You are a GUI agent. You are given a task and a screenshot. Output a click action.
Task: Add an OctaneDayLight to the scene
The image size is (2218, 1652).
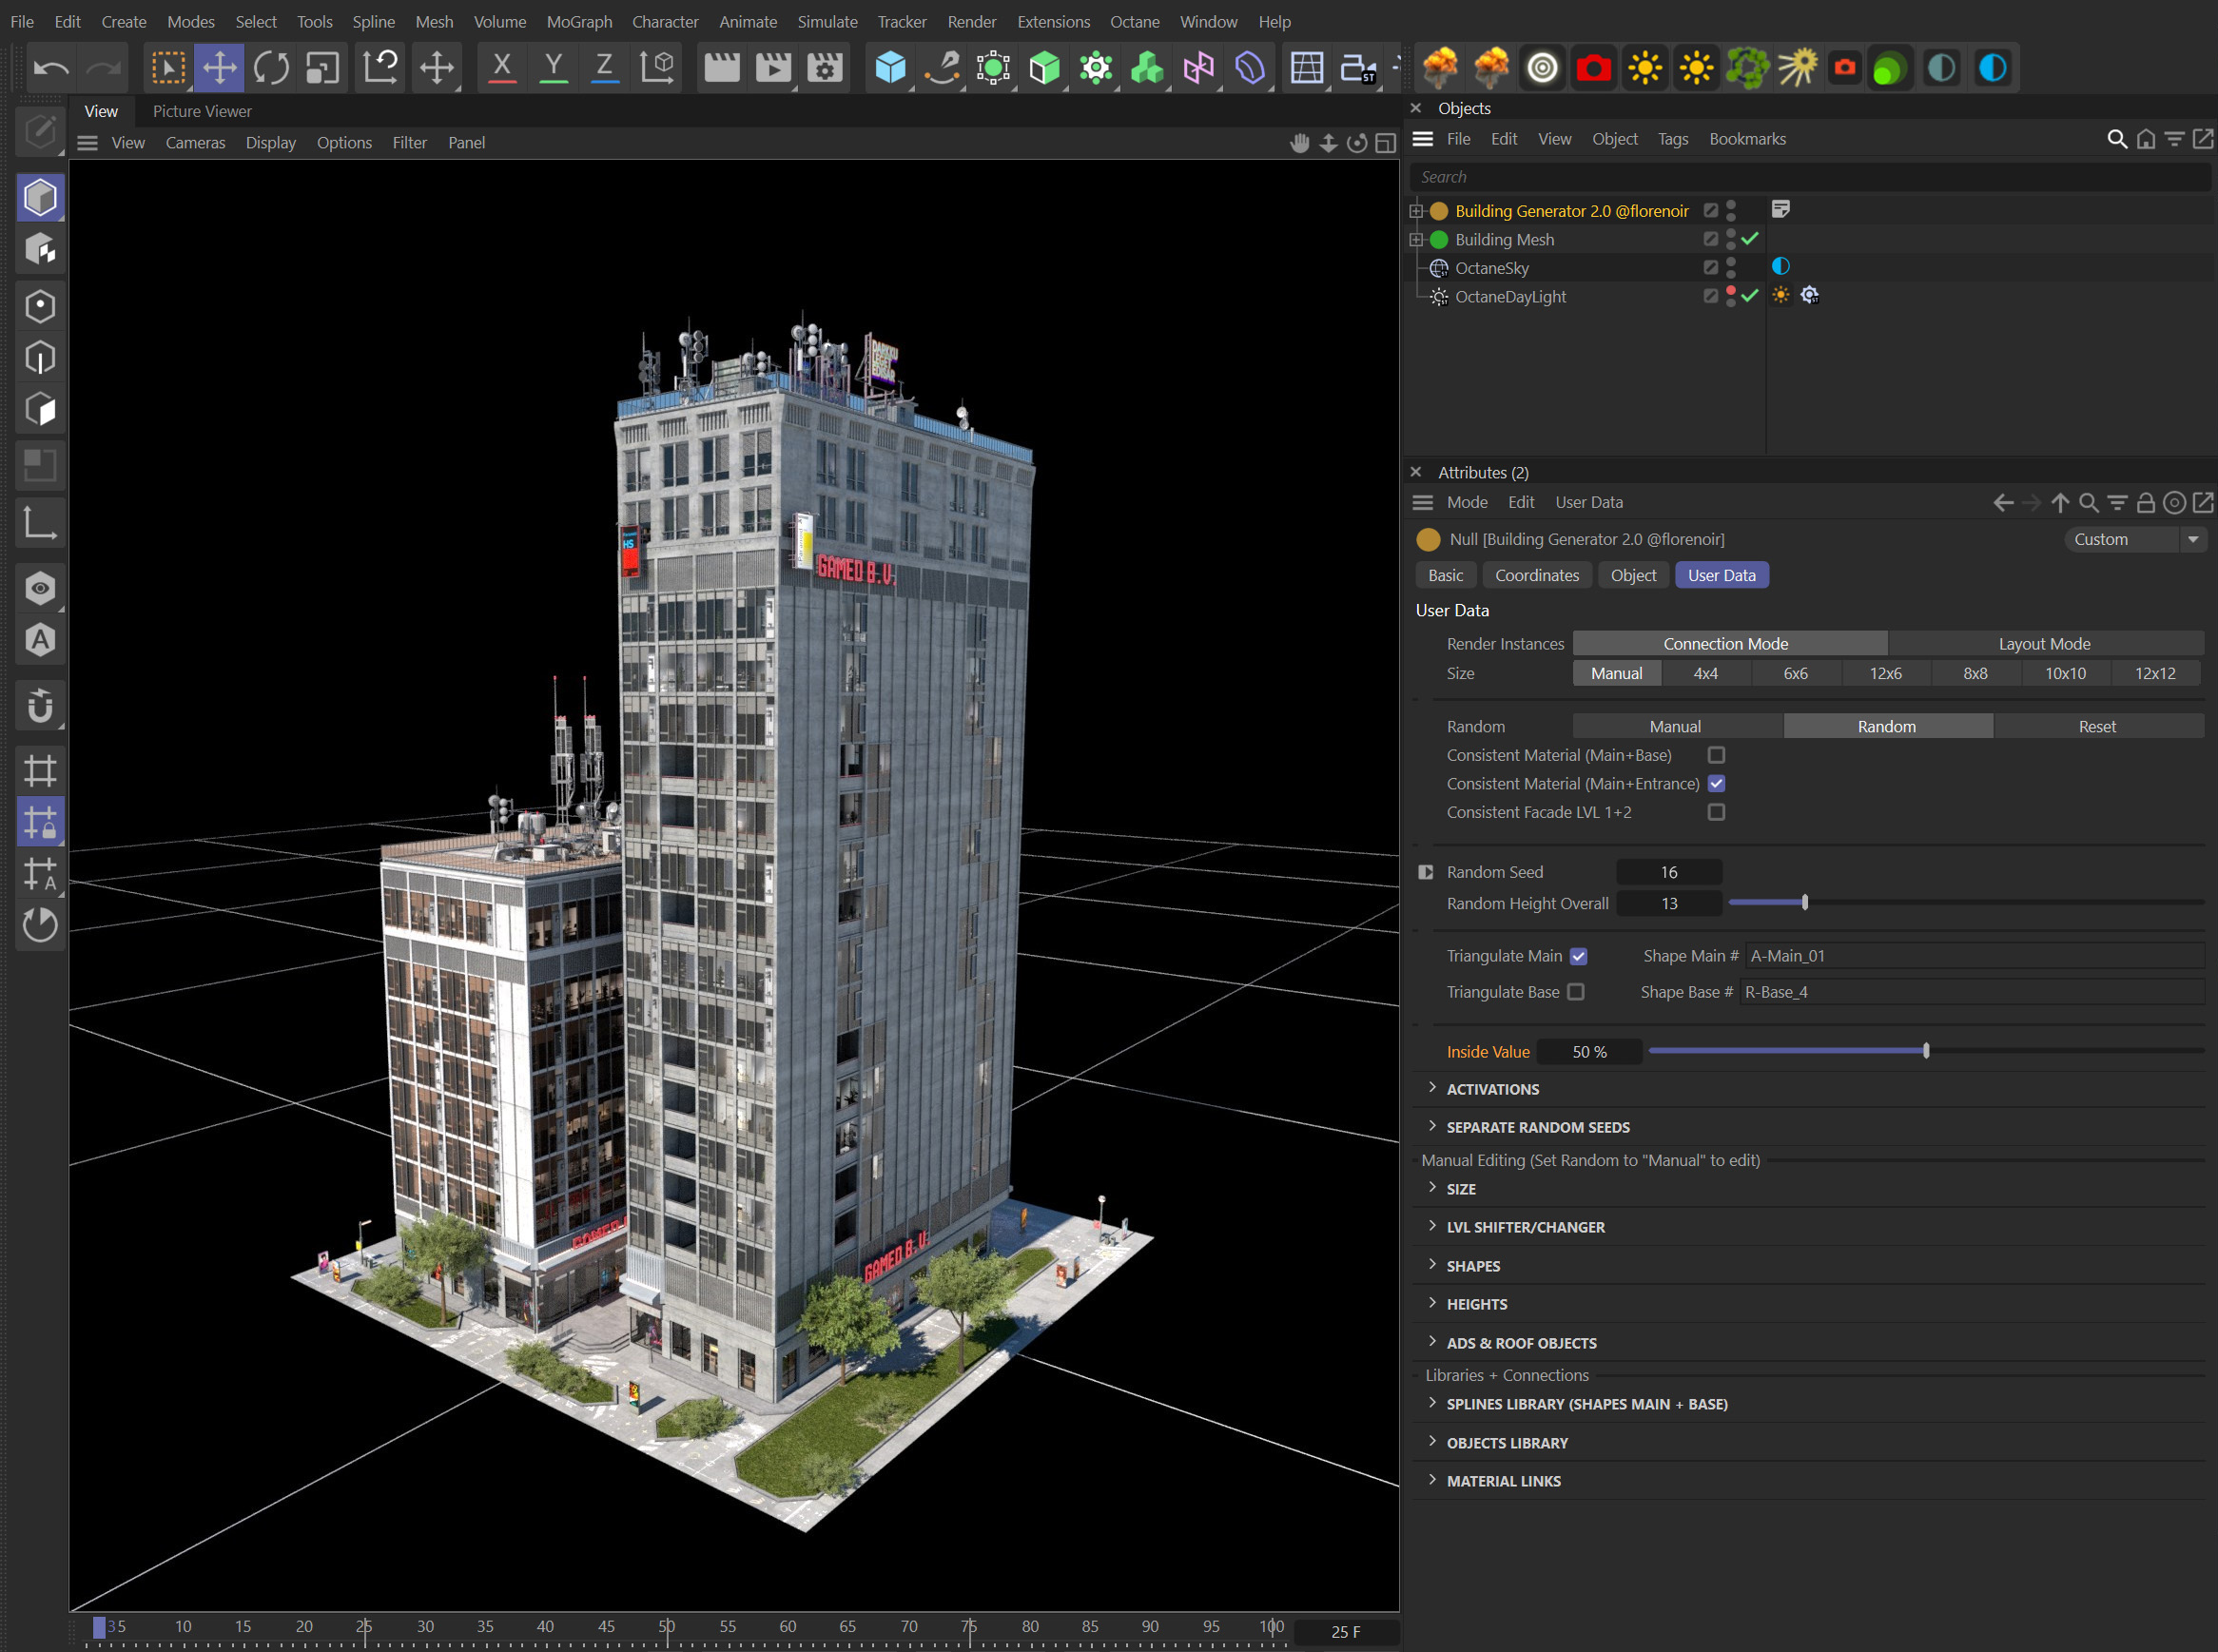point(1645,67)
